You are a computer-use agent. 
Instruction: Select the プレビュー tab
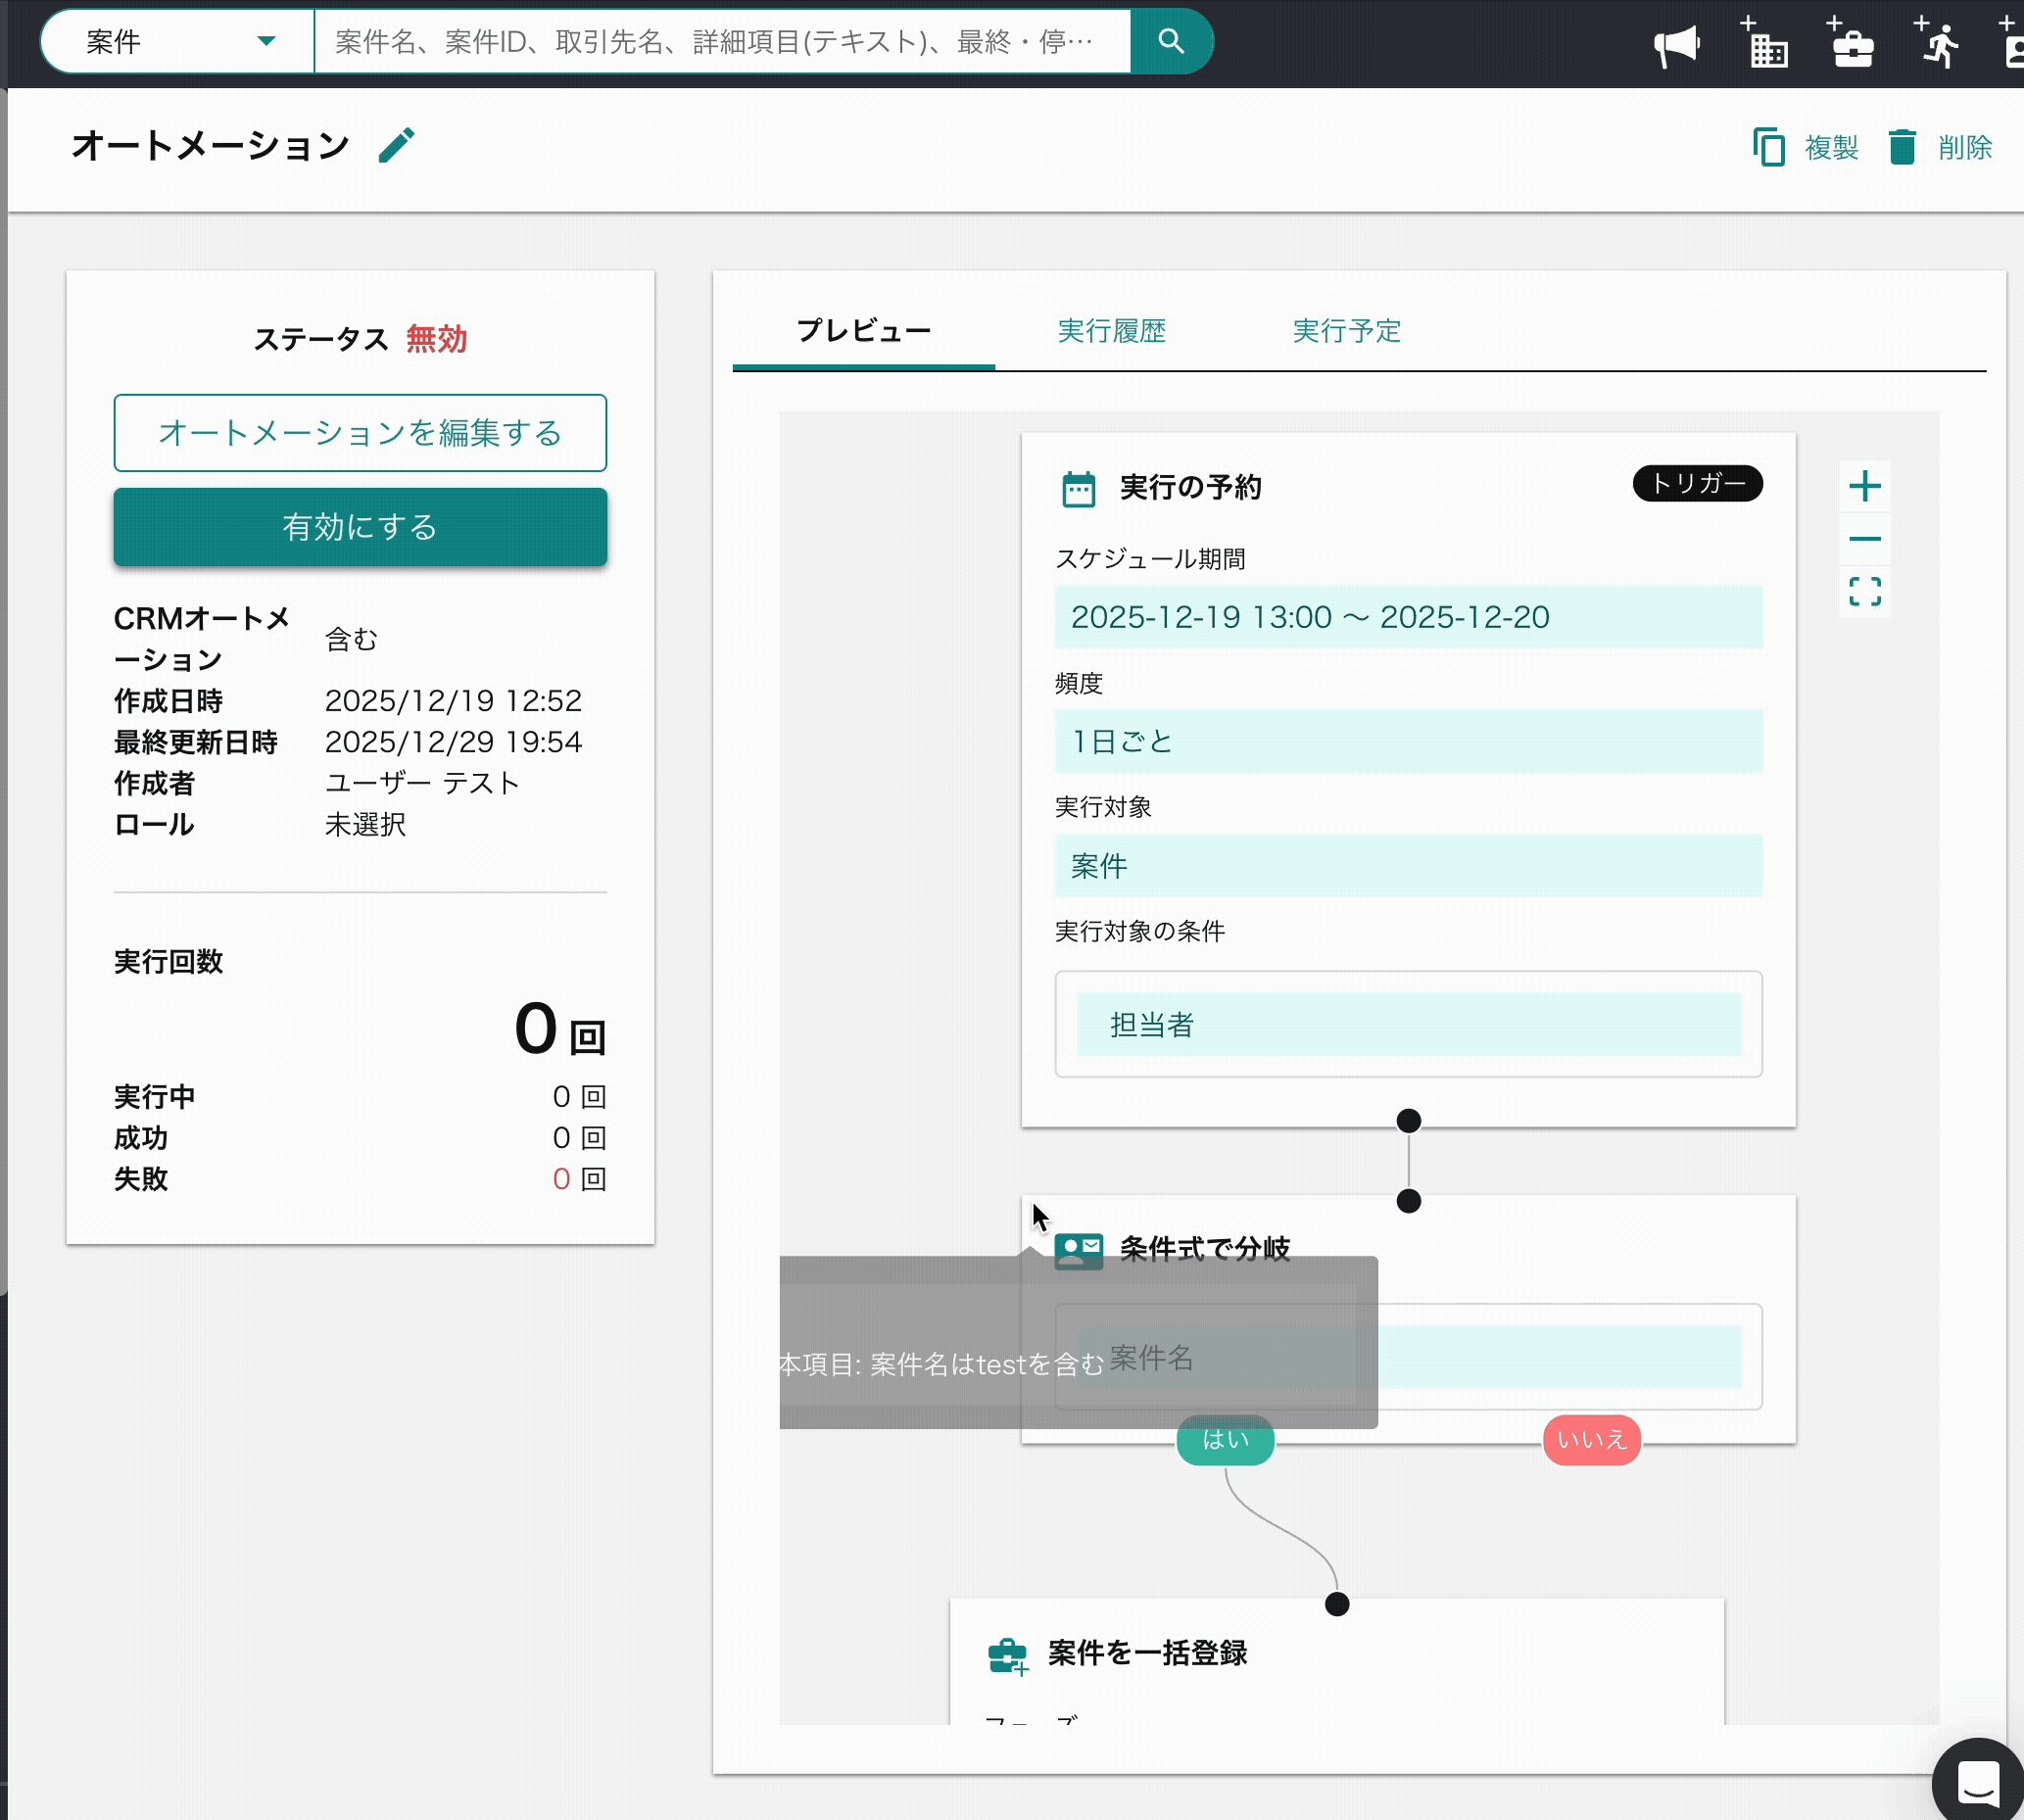[x=863, y=331]
